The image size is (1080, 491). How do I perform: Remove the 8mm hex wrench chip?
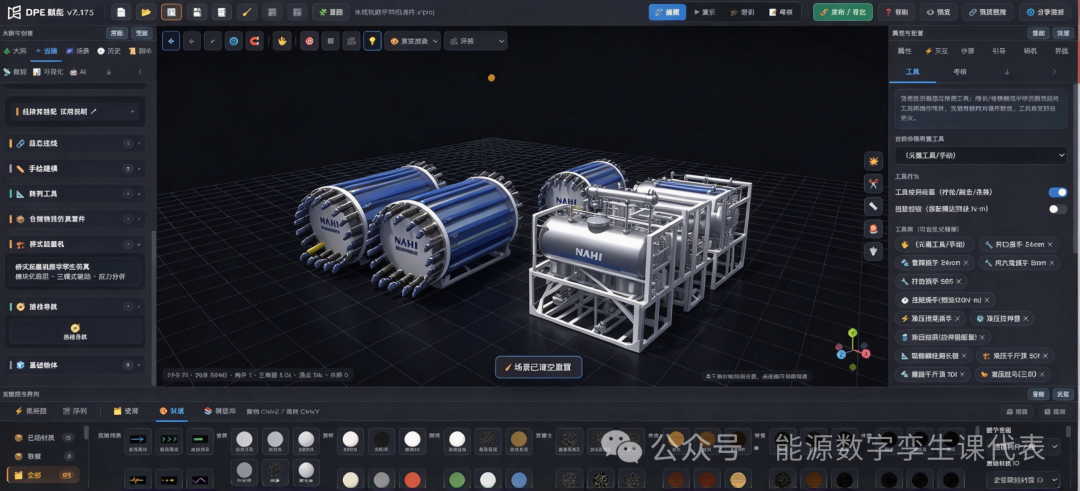(1051, 263)
